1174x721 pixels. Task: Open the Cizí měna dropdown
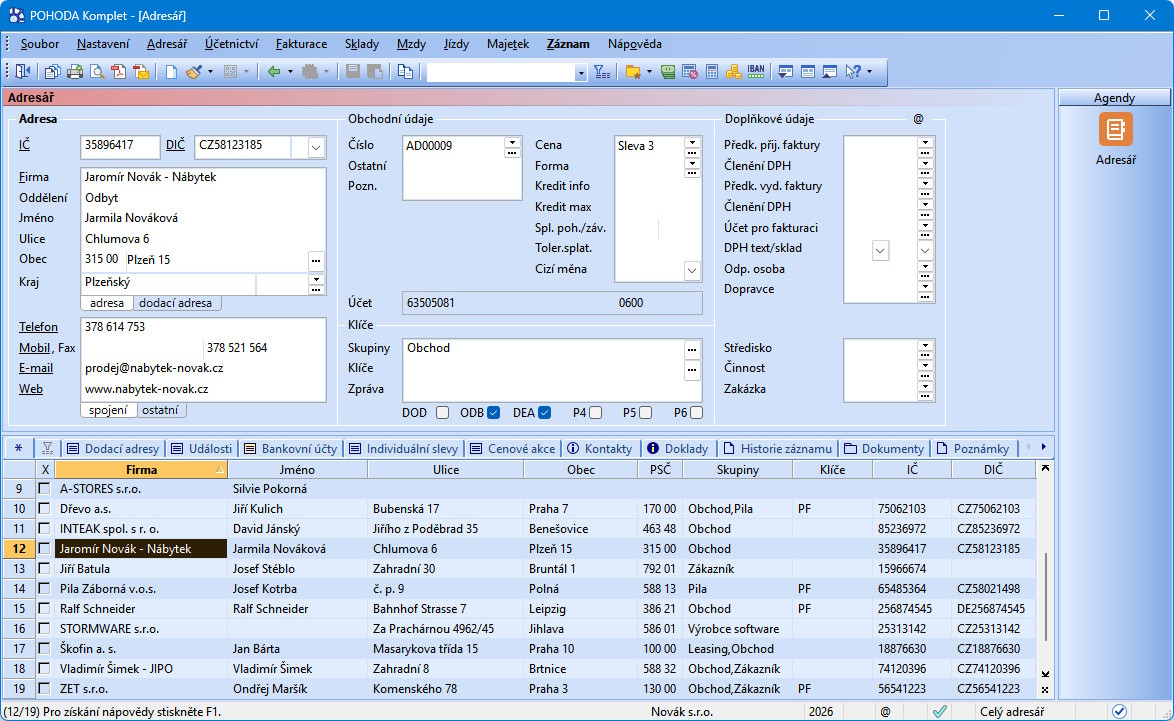691,270
